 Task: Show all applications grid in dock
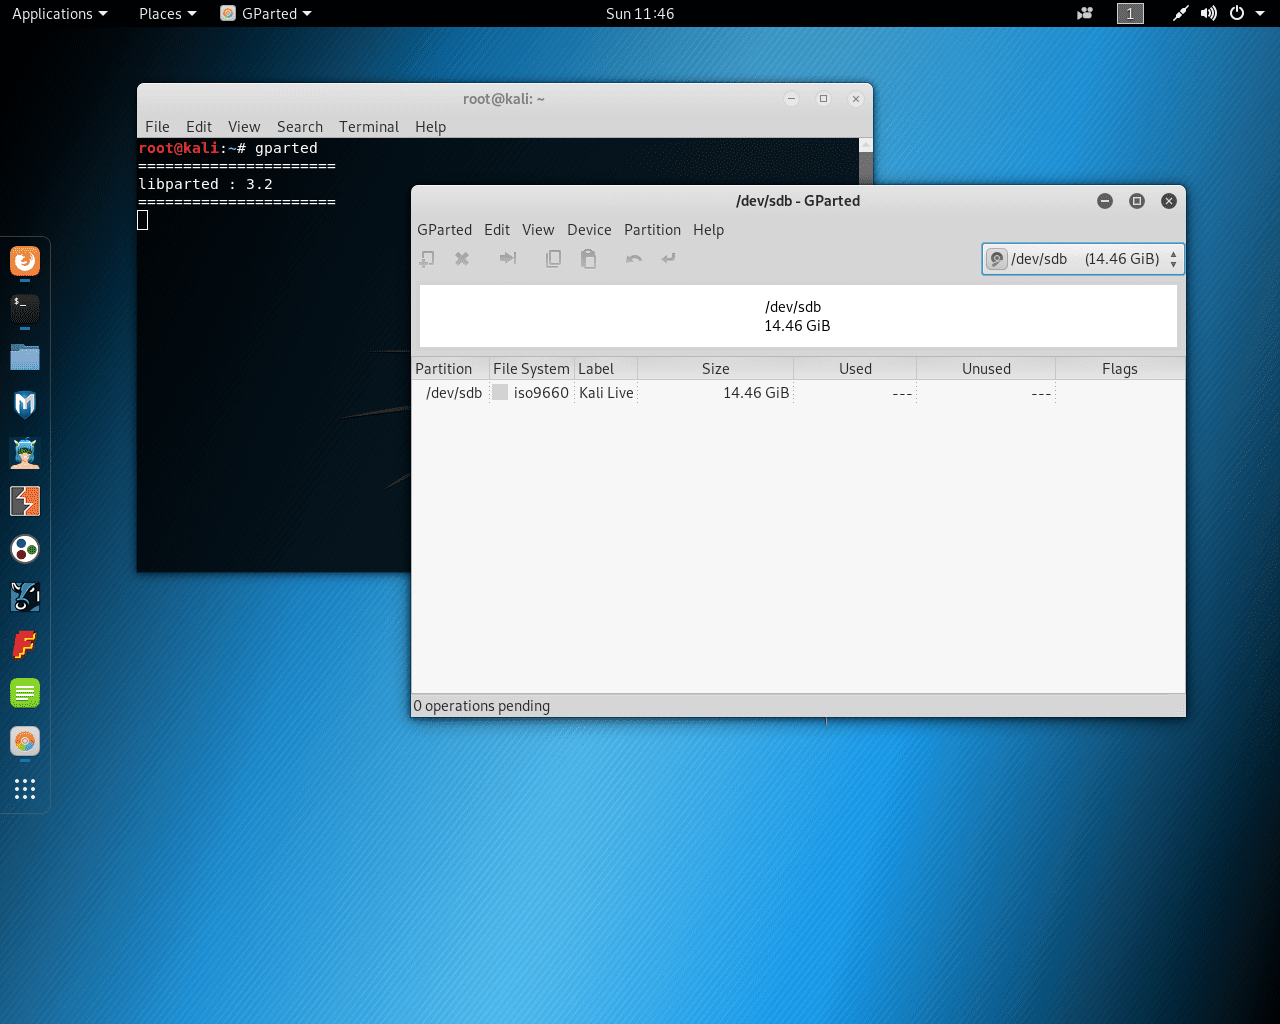pyautogui.click(x=25, y=789)
